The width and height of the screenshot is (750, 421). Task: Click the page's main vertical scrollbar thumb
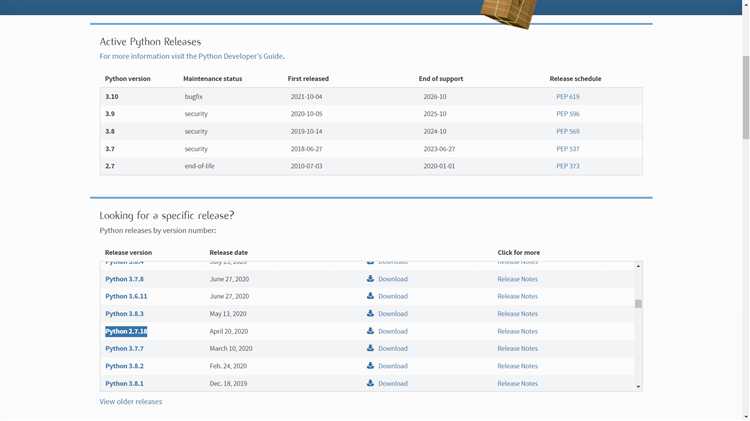[x=746, y=97]
